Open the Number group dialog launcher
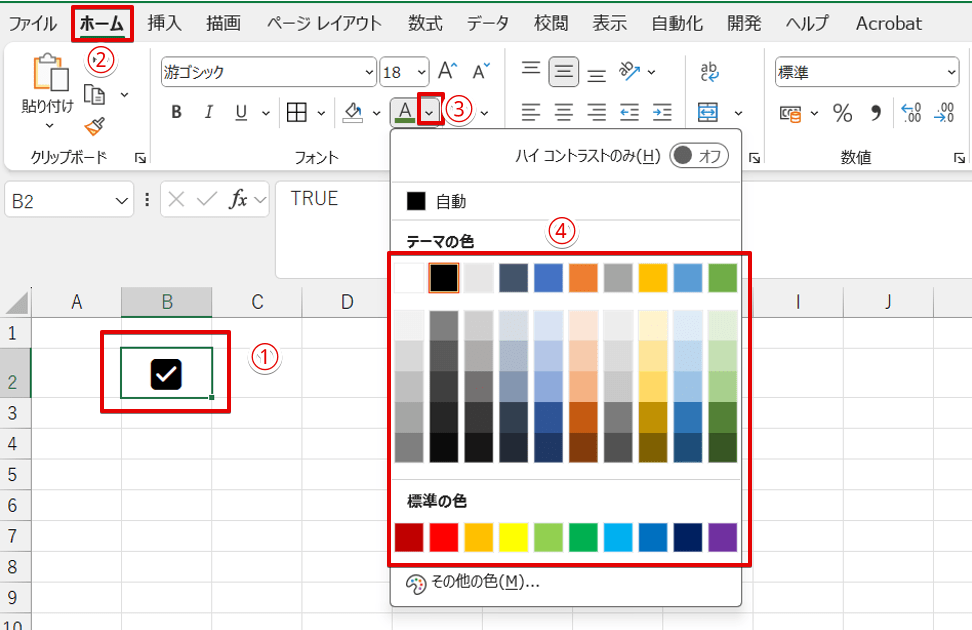Image resolution: width=972 pixels, height=630 pixels. point(960,159)
